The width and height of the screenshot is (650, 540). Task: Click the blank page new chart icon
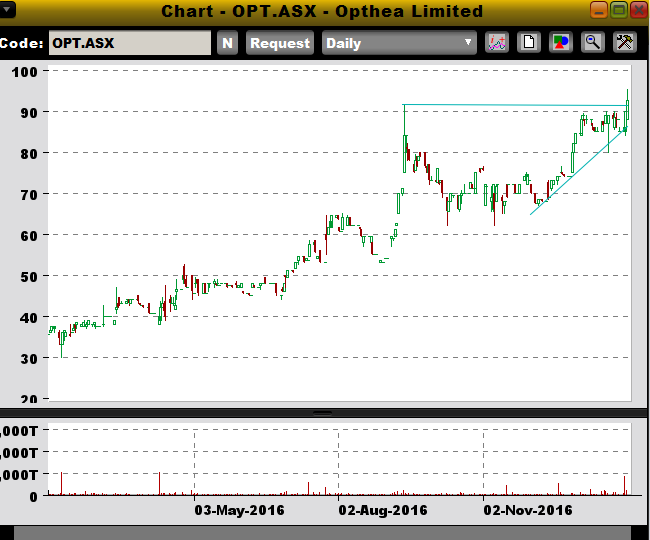[x=529, y=43]
